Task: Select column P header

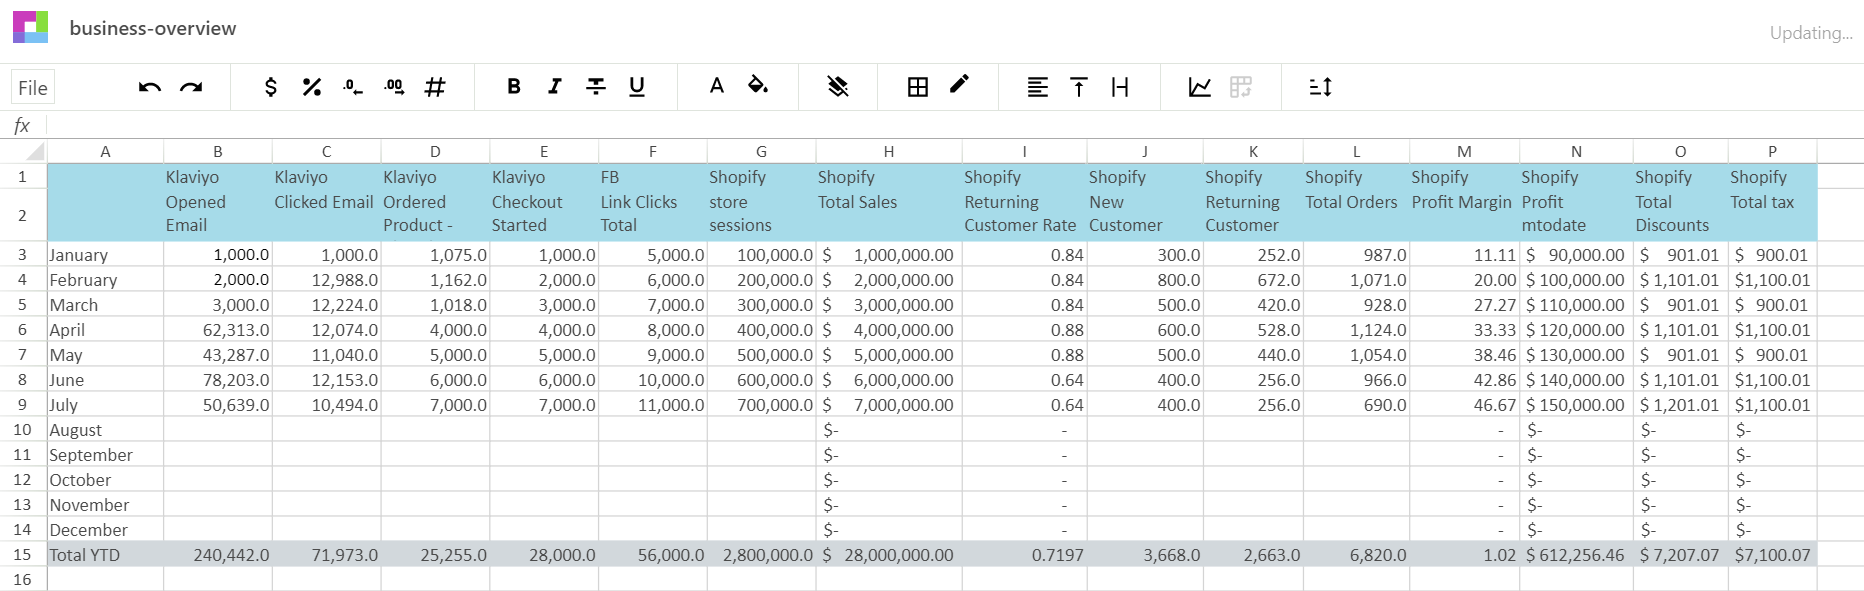Action: [x=1772, y=151]
